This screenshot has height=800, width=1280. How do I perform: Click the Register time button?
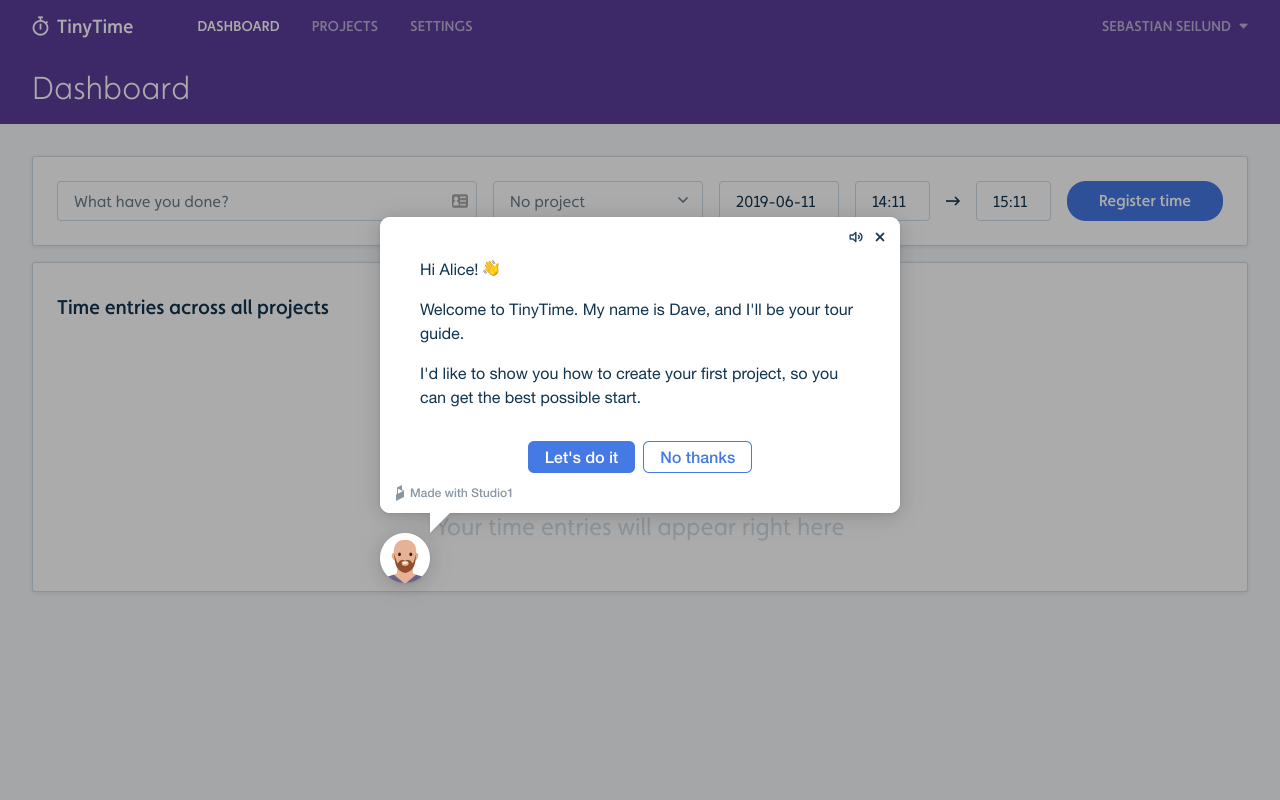(x=1145, y=201)
